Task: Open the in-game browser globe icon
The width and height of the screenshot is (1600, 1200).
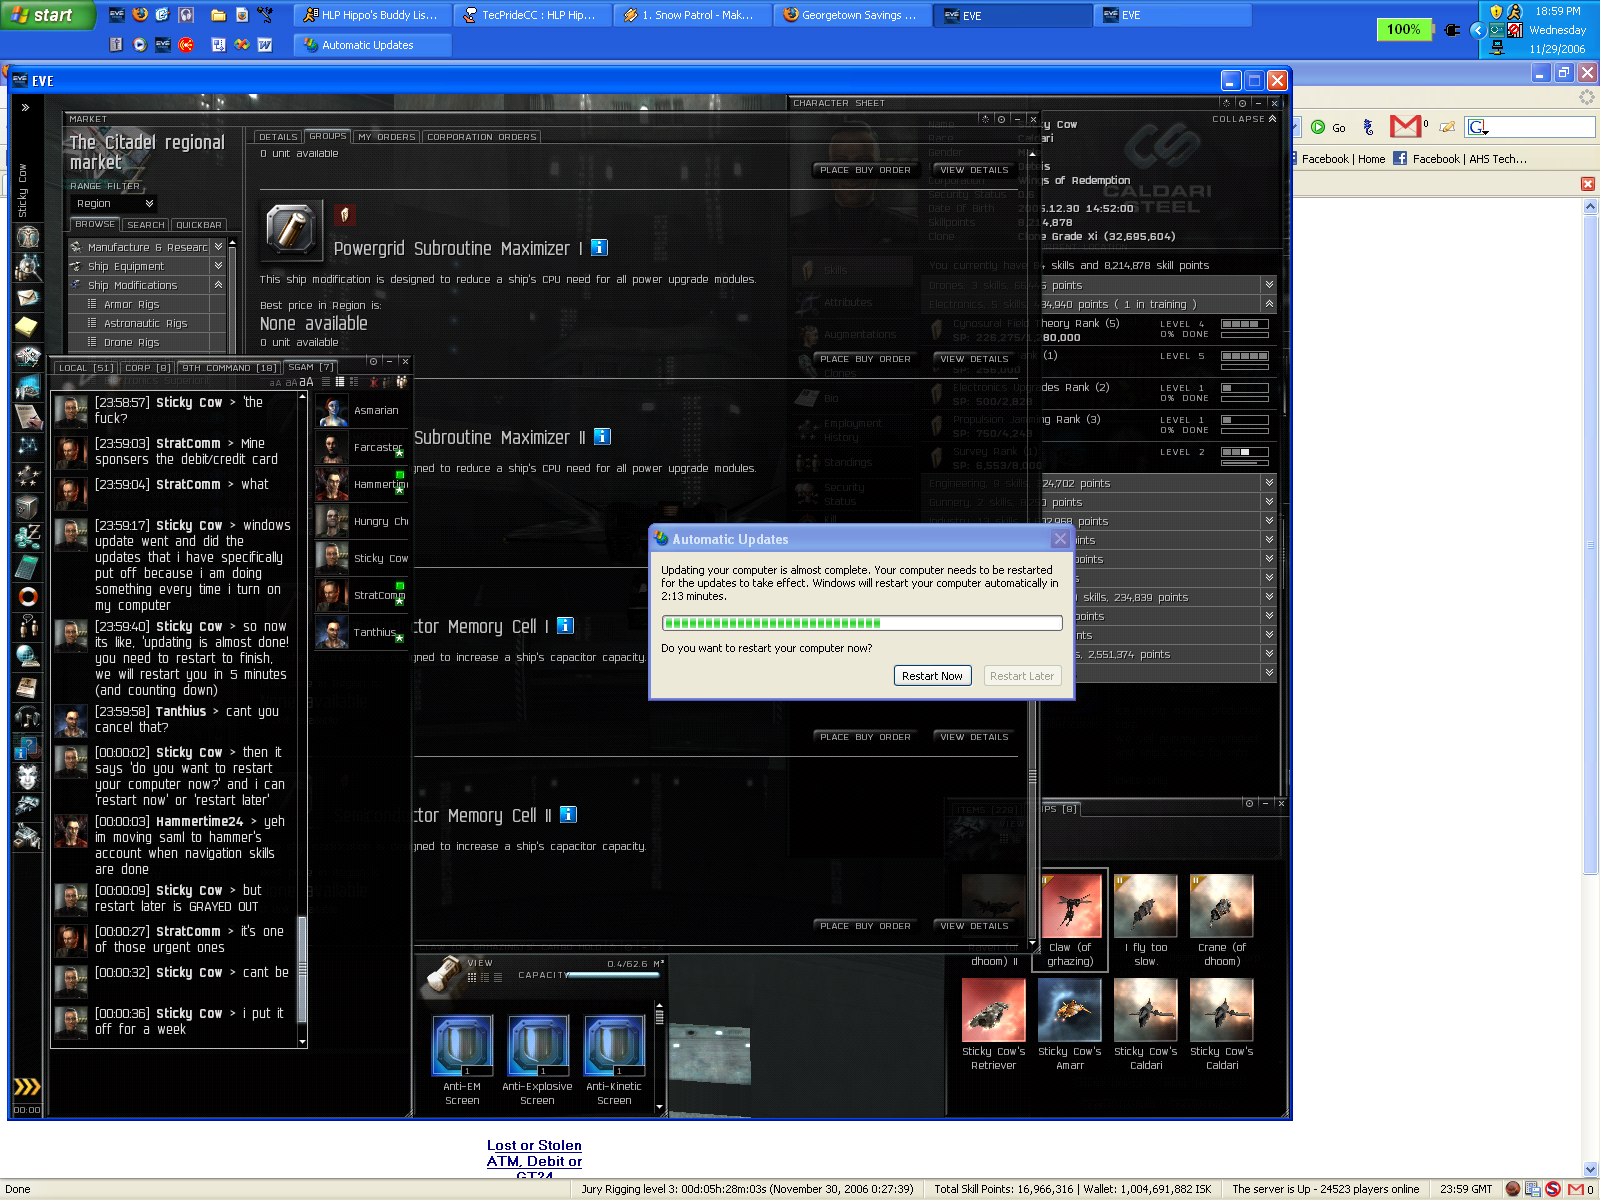Action: coord(27,657)
